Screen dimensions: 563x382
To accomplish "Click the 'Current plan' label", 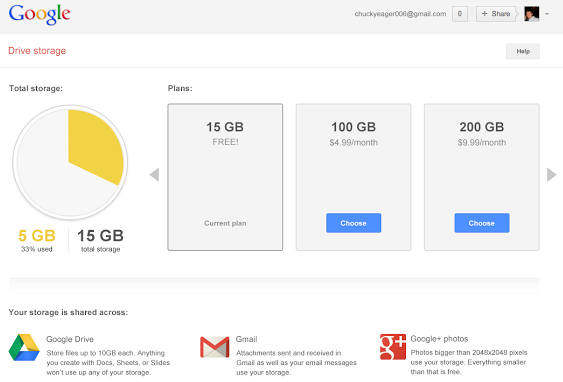I will click(x=225, y=223).
